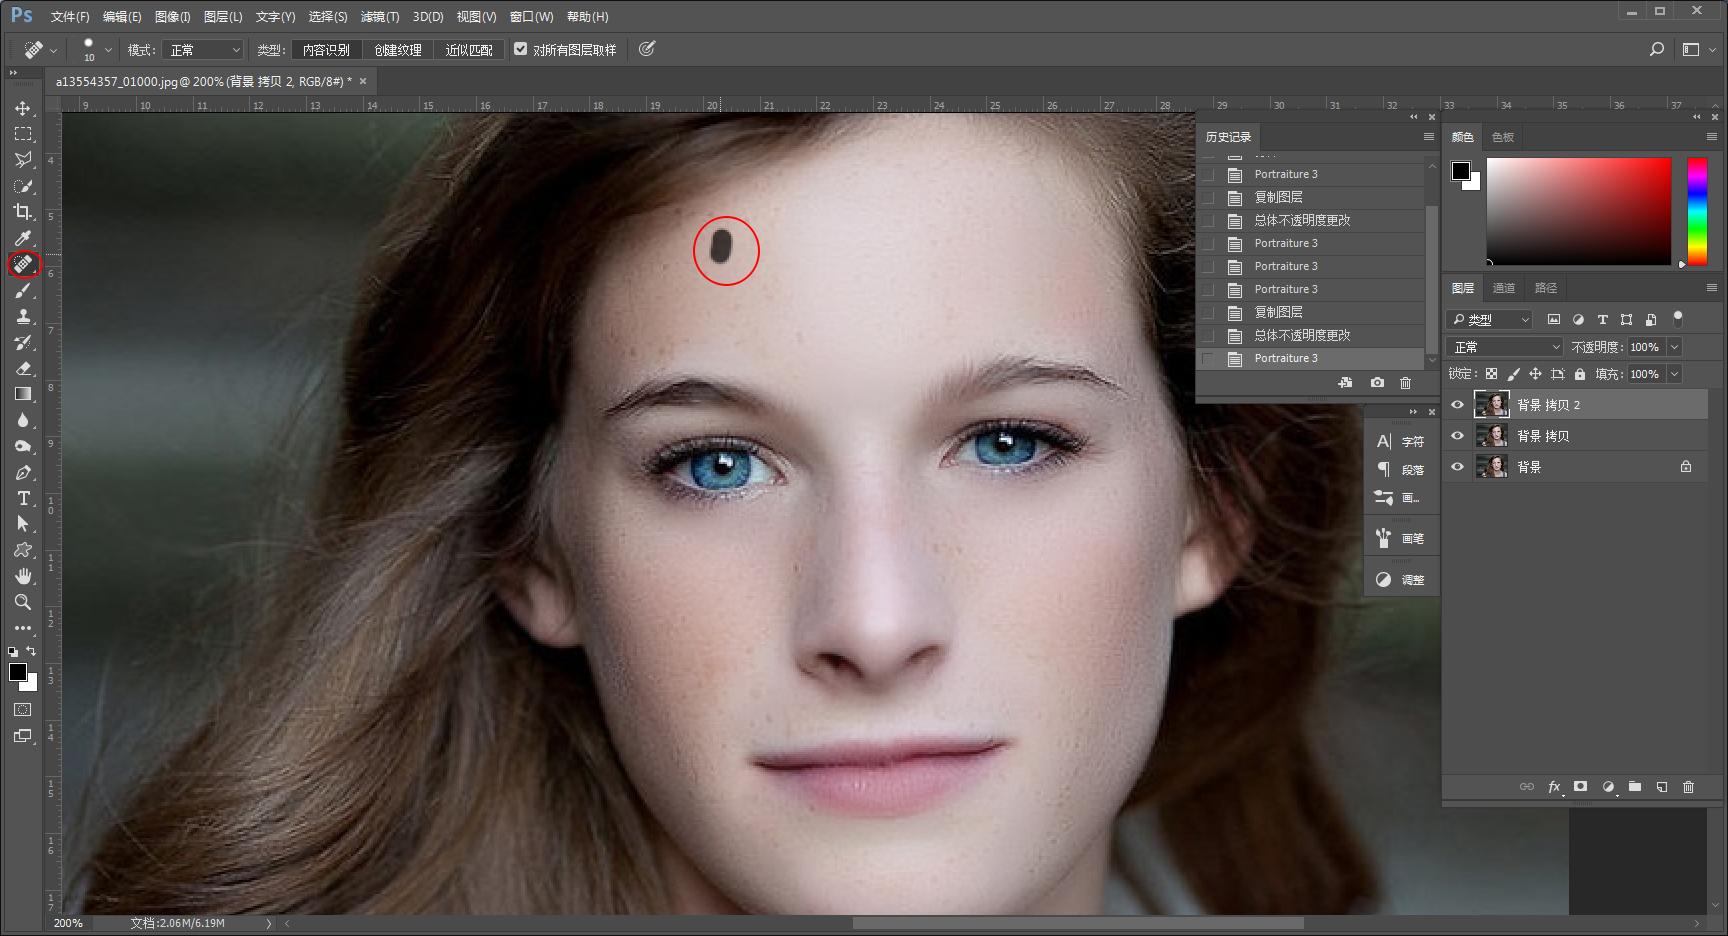Image resolution: width=1728 pixels, height=936 pixels.
Task: Toggle lock all padlock
Action: pos(1580,374)
